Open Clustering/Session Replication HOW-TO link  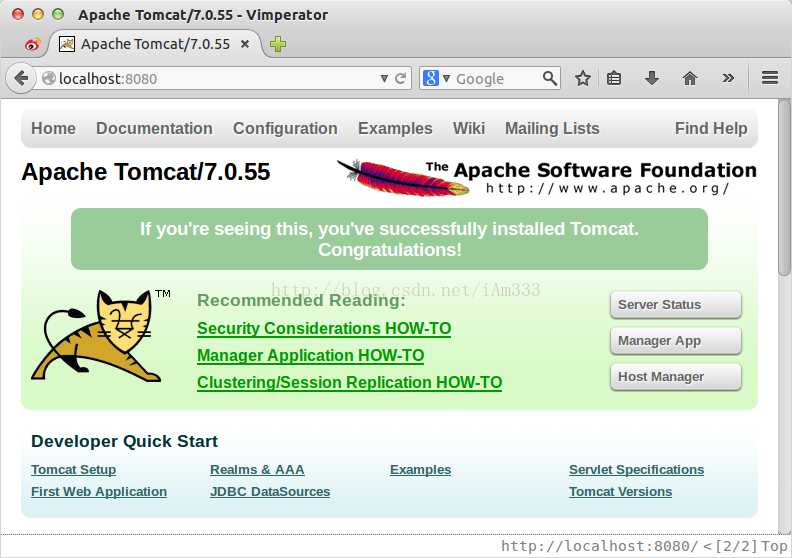350,382
